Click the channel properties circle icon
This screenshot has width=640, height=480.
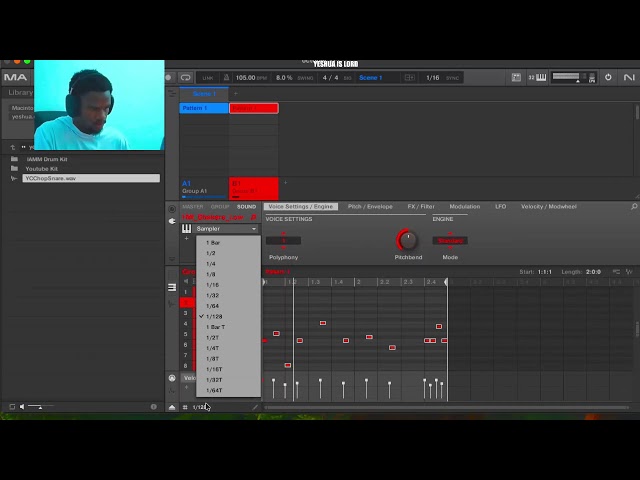(172, 209)
